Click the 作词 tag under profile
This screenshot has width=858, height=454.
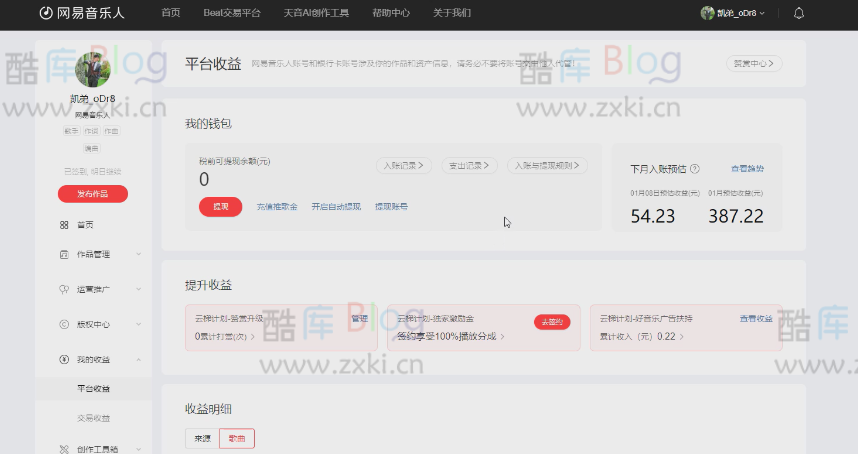91,131
